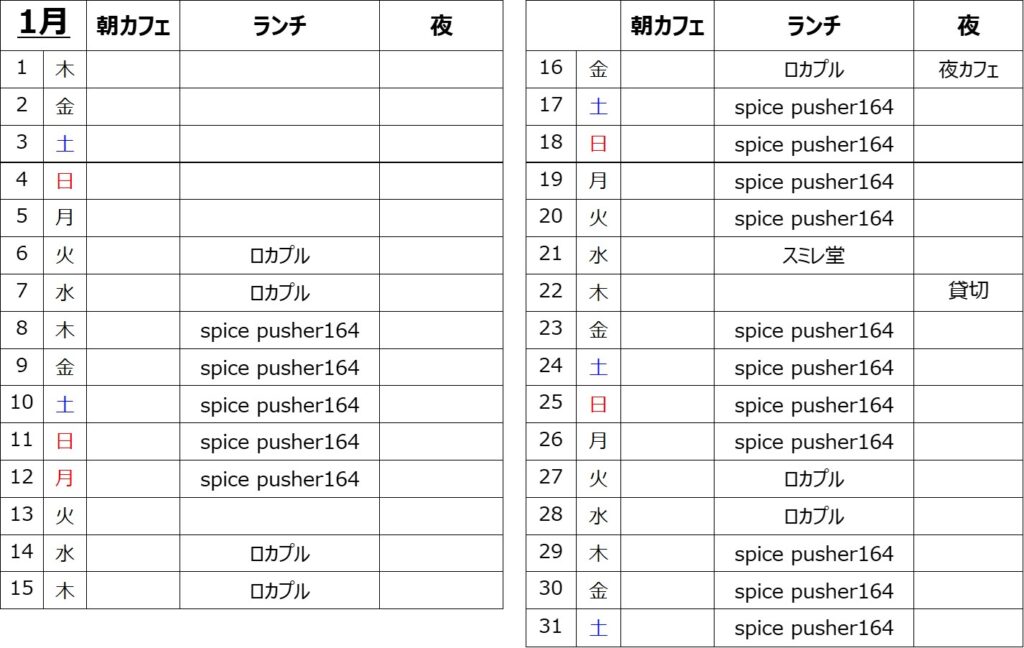Click the ロカプル lunch entry on the 16th
Viewport: 1024px width, 648px height.
point(813,70)
